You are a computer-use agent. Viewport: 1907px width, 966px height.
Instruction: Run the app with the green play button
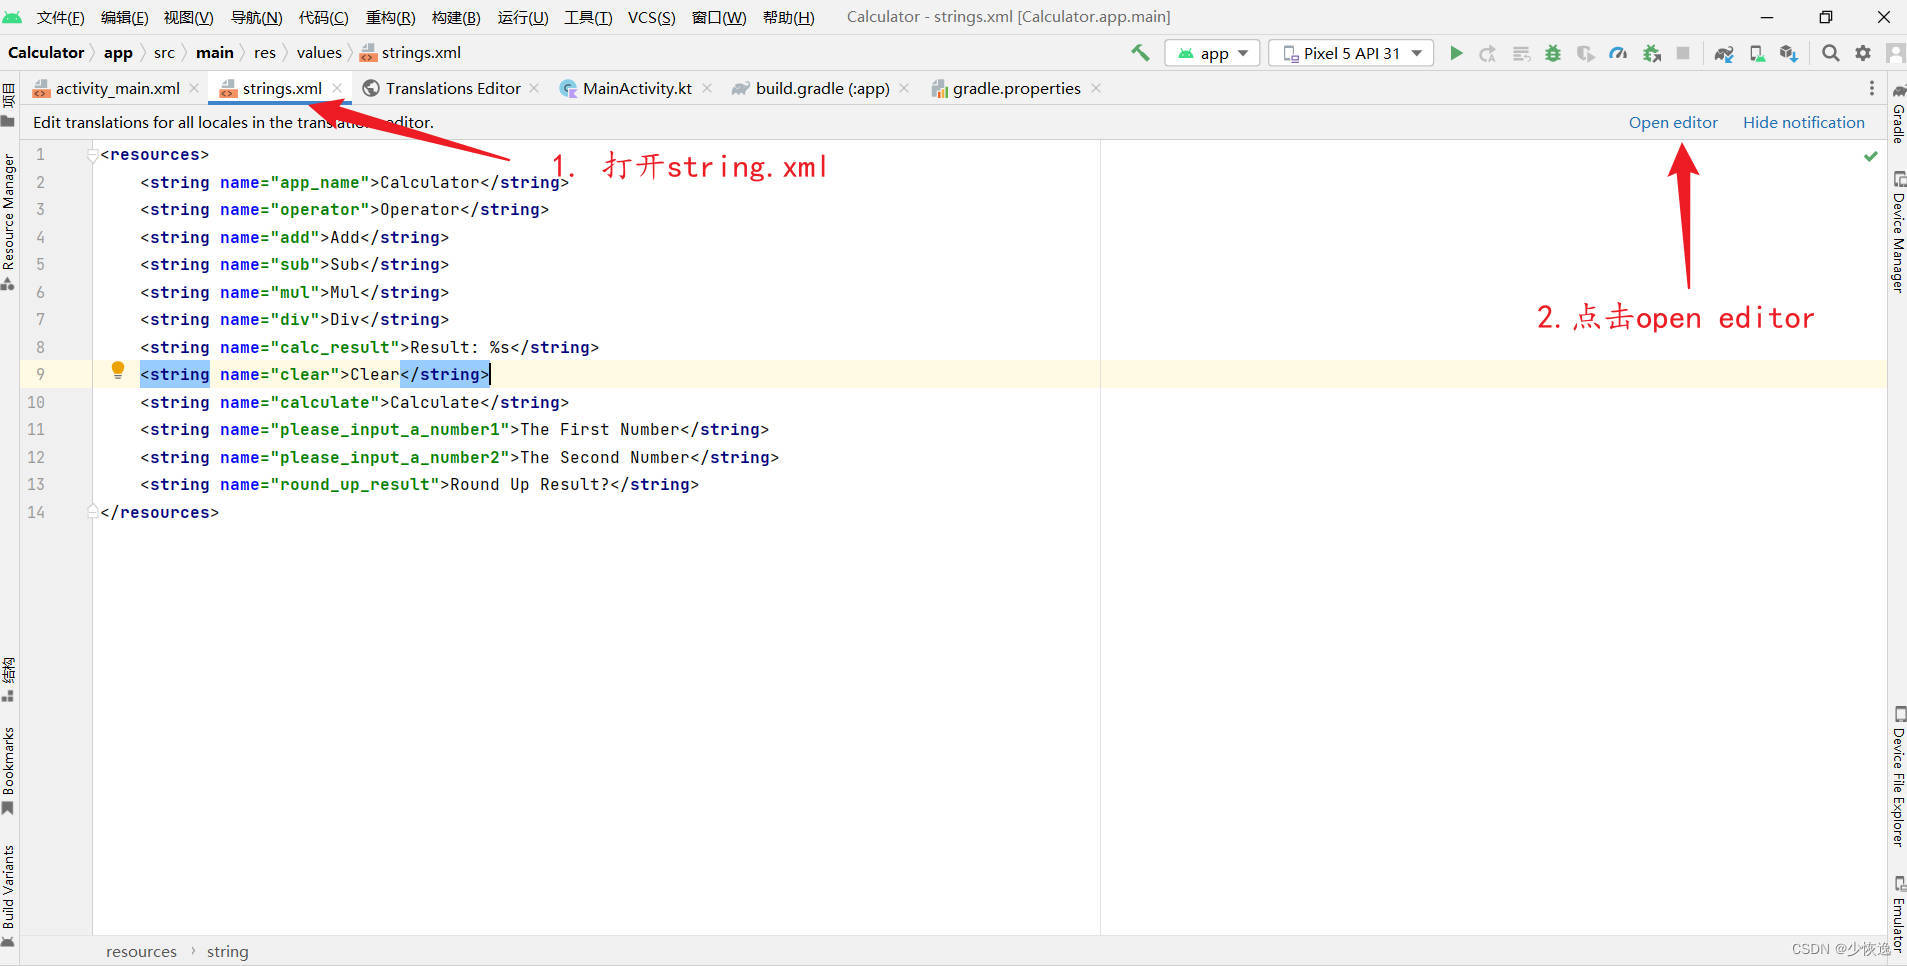[1456, 53]
